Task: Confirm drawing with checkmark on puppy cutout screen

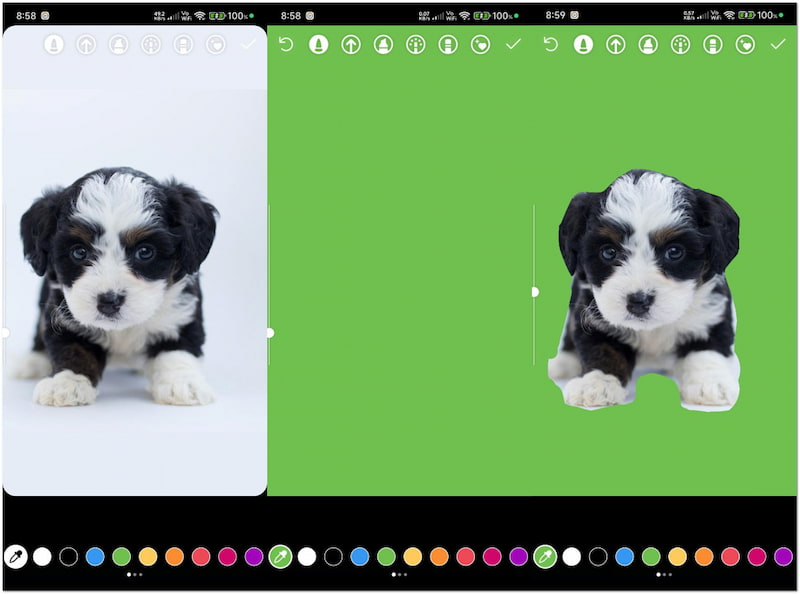Action: pyautogui.click(x=778, y=45)
